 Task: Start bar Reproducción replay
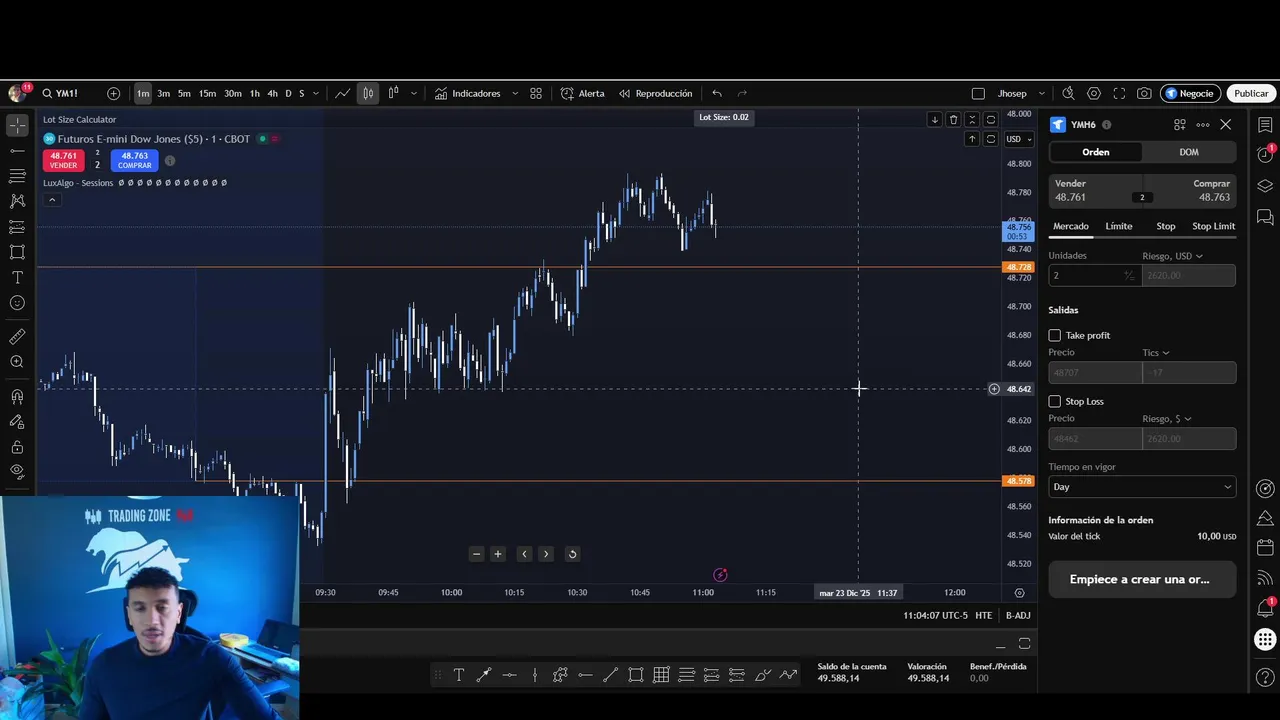tap(655, 93)
